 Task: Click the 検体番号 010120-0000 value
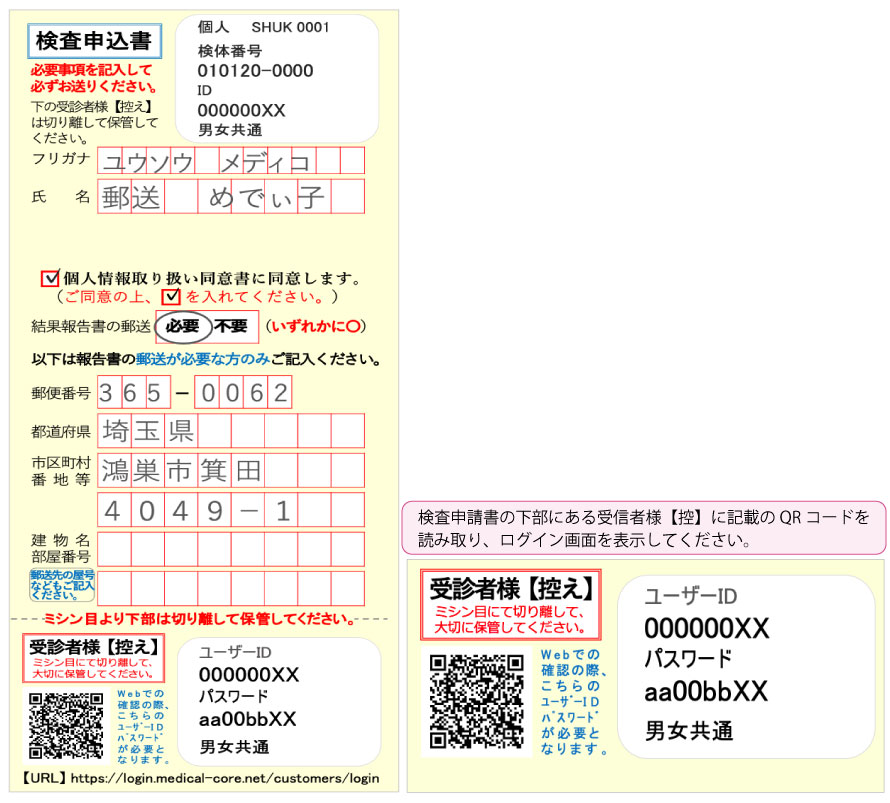click(255, 71)
